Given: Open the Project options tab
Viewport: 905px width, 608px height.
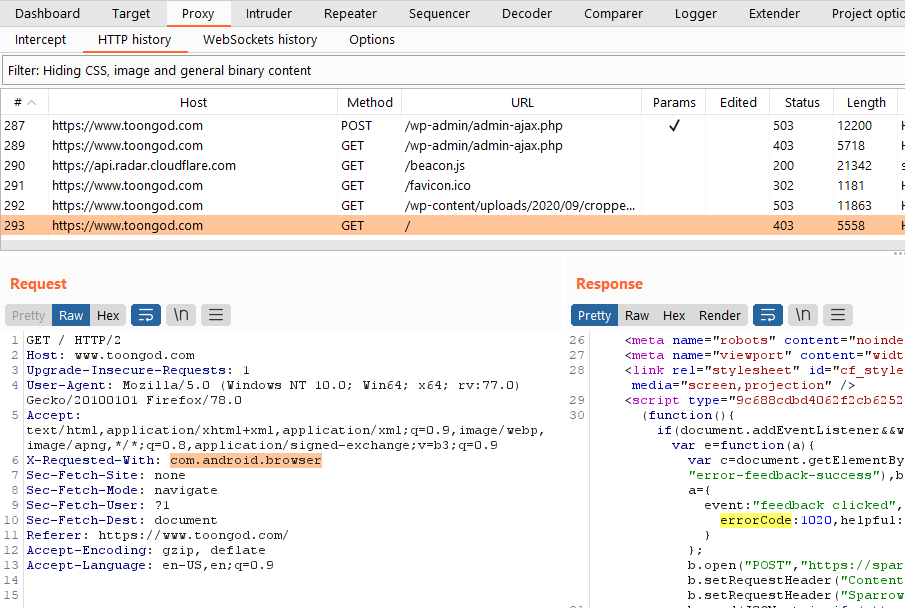Looking at the screenshot, I should pyautogui.click(x=867, y=13).
